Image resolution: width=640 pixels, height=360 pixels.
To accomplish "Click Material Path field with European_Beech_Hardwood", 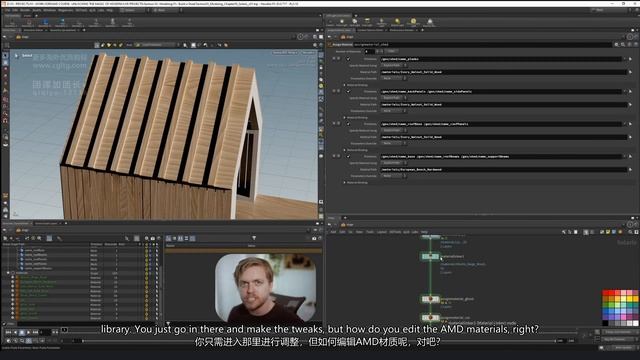I will point(504,169).
